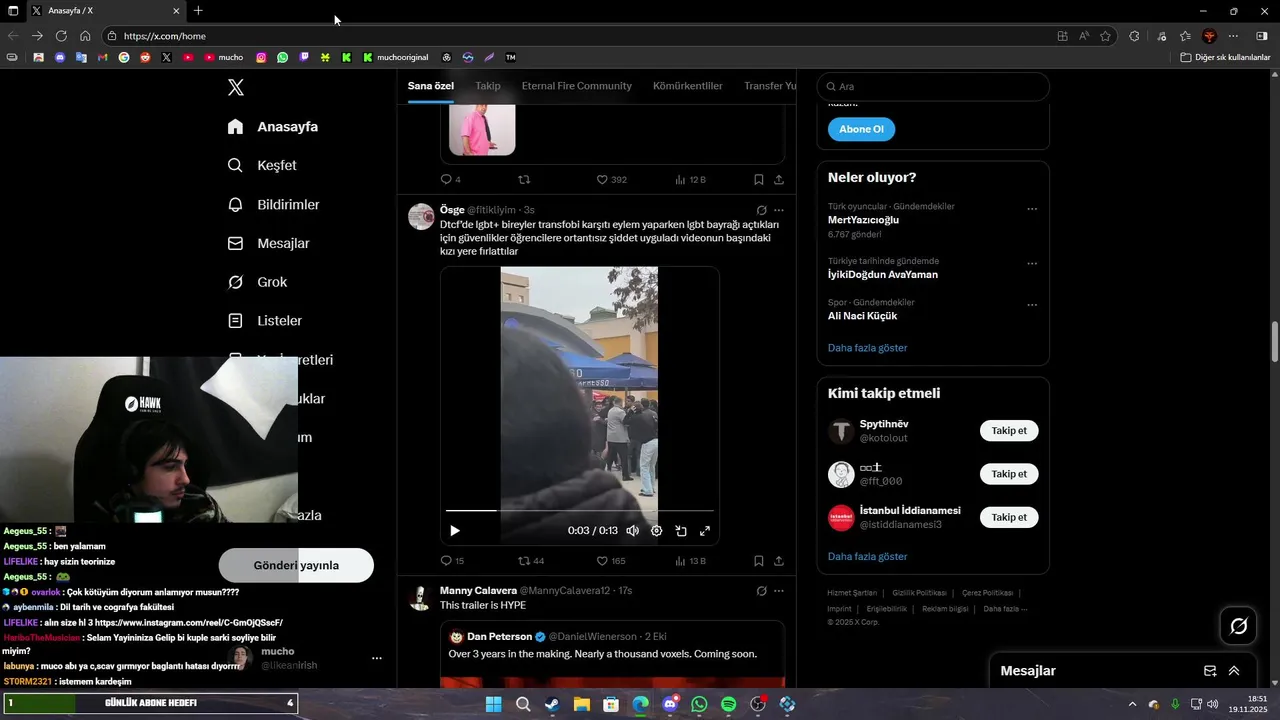Image resolution: width=1280 pixels, height=720 pixels.
Task: Open Mesajlar in the left navigation
Action: pyautogui.click(x=268, y=243)
